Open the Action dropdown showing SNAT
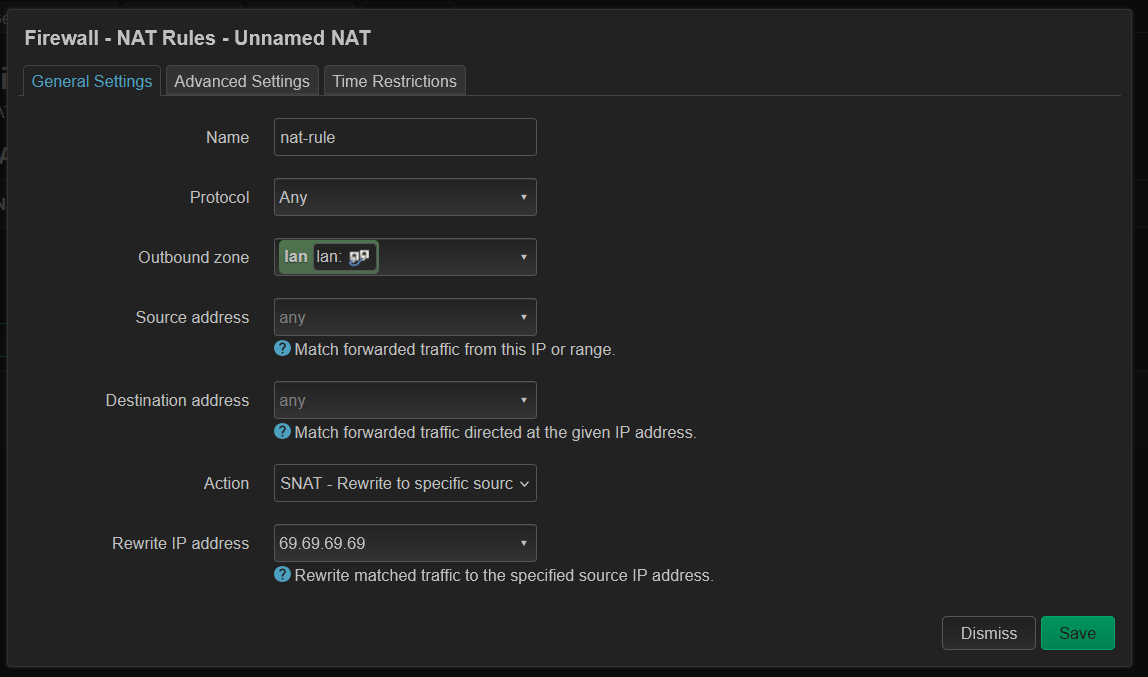 pos(405,483)
